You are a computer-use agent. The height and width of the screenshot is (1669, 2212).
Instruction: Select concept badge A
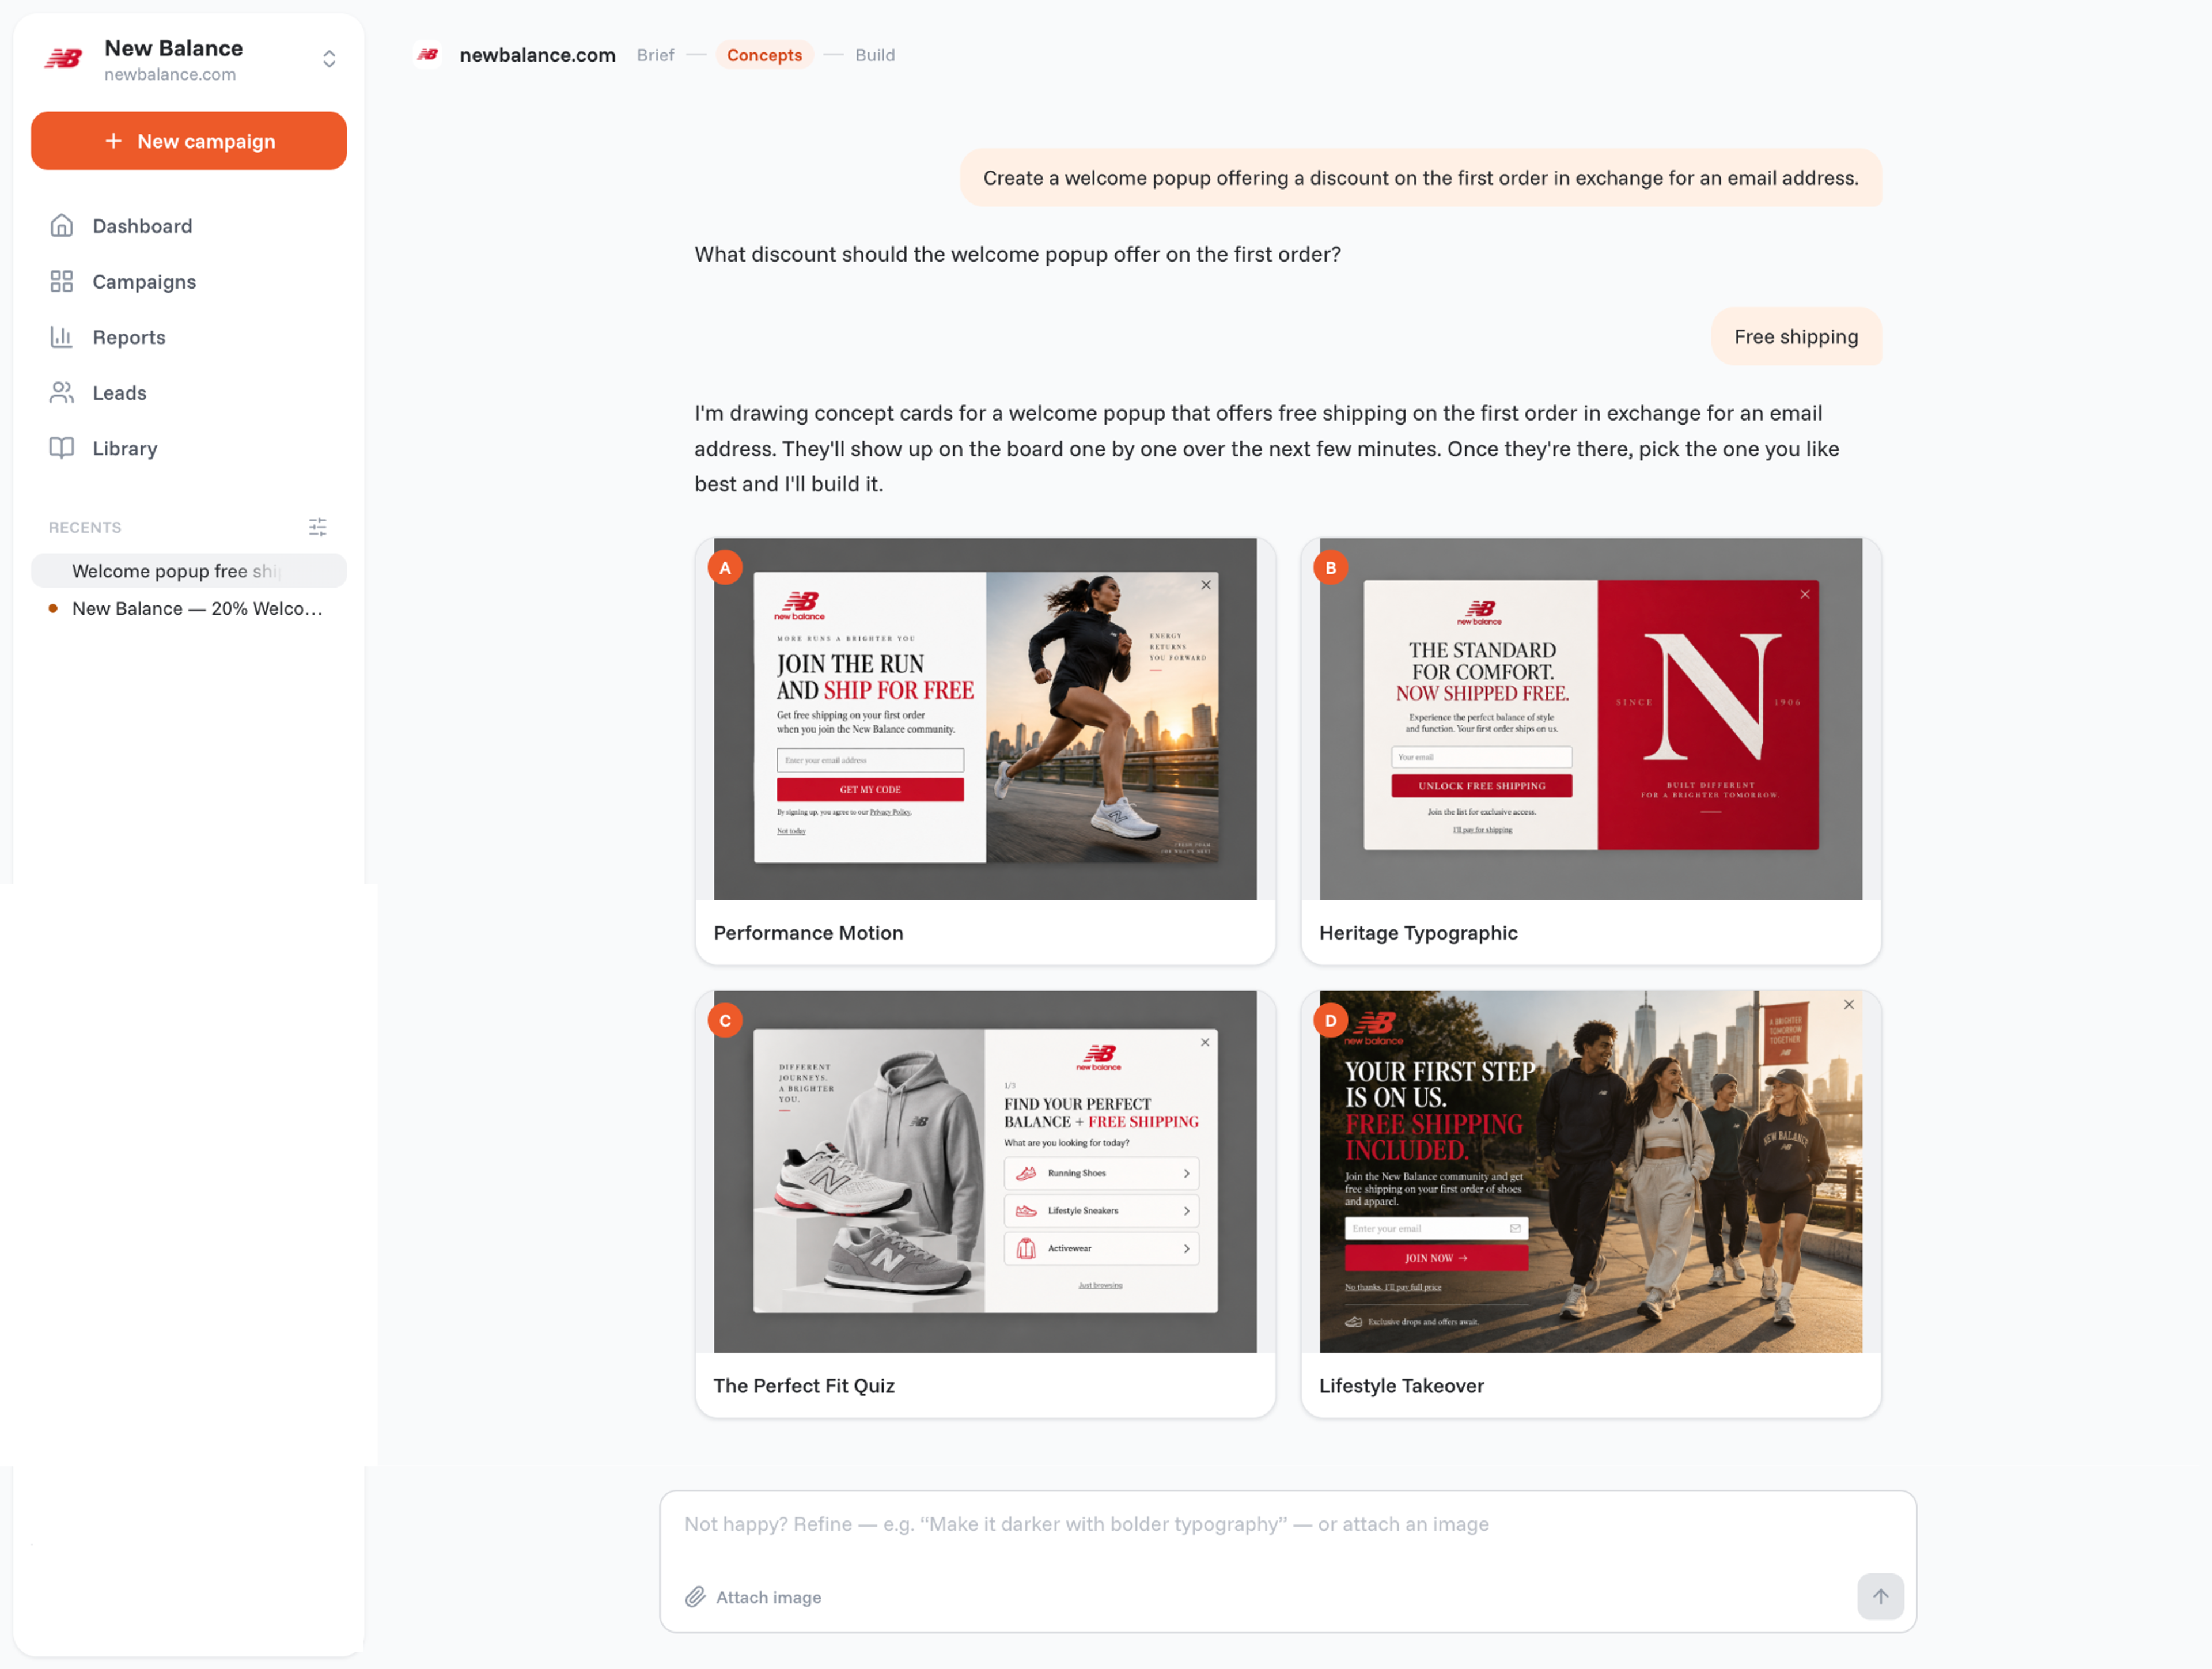725,568
